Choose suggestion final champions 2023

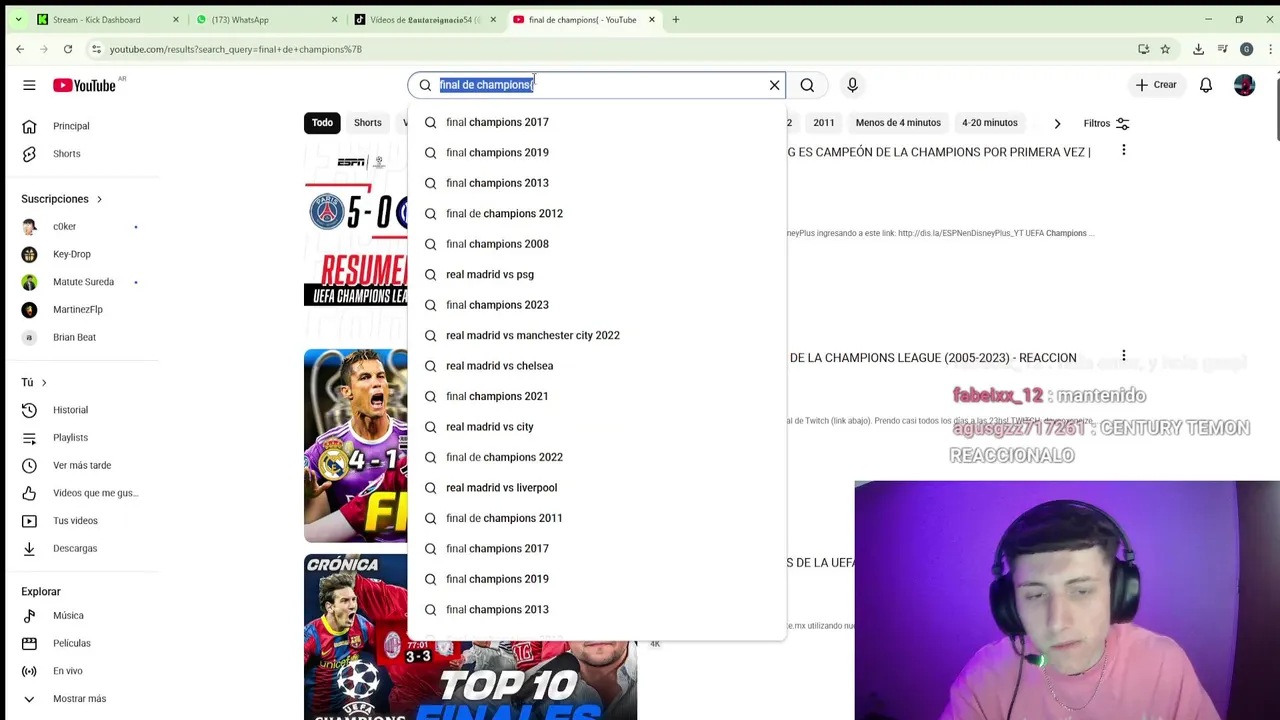pyautogui.click(x=597, y=305)
